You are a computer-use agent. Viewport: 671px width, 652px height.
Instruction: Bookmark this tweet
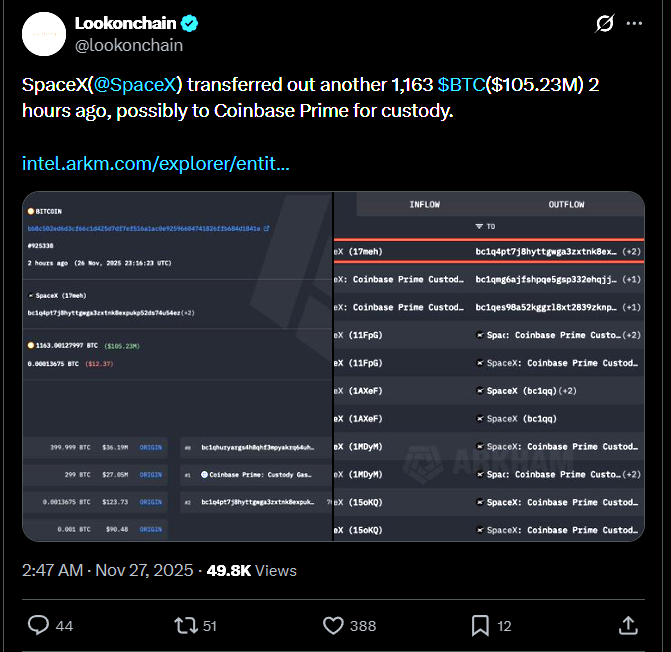pos(480,625)
